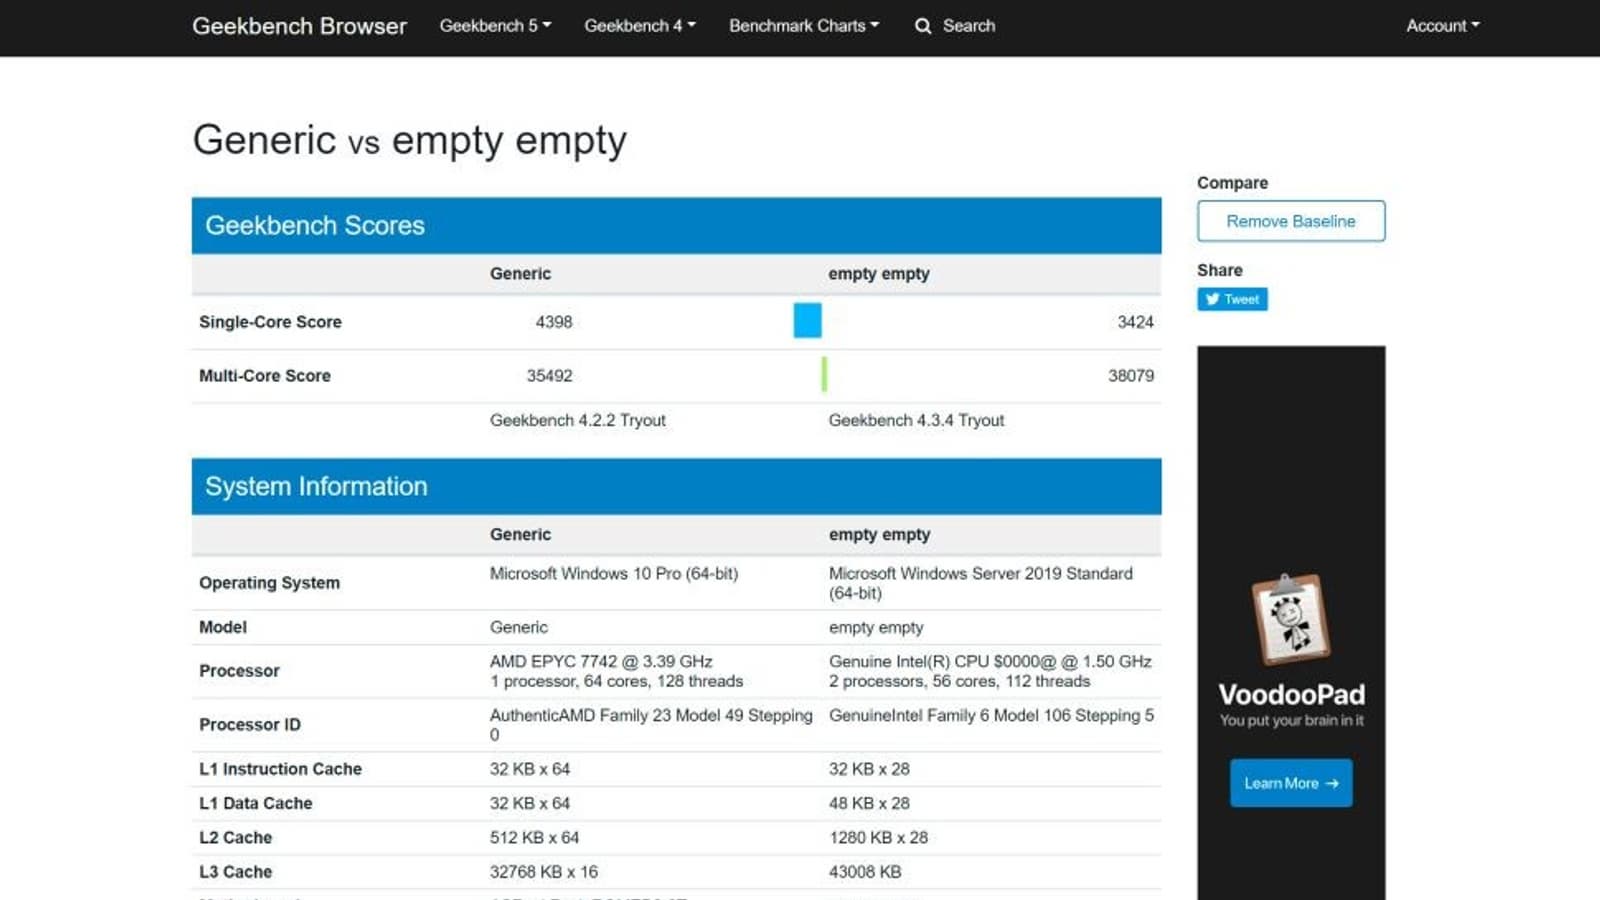Click the Search link in navbar
The image size is (1600, 900).
coord(968,26)
